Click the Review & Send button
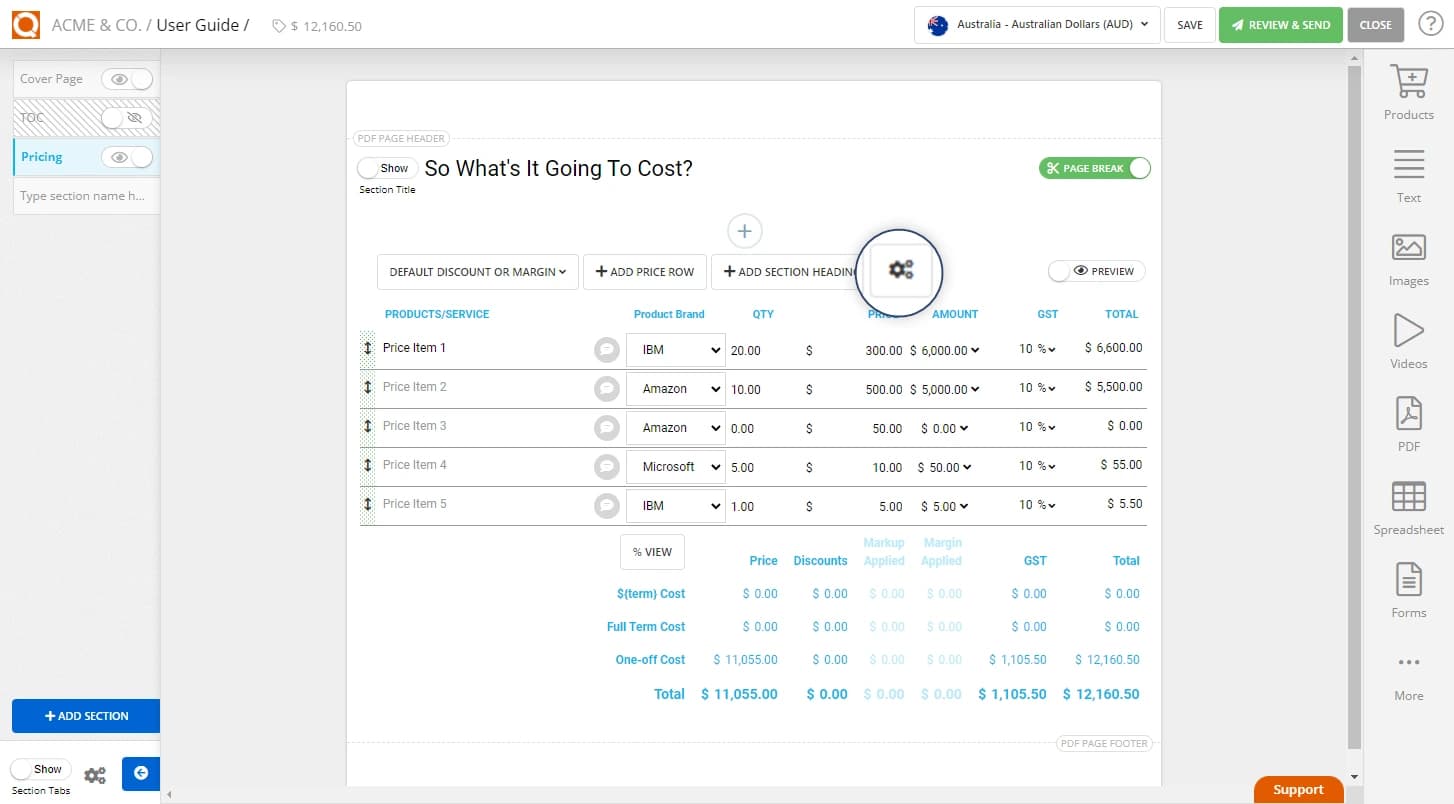The image size is (1454, 804). pyautogui.click(x=1280, y=24)
